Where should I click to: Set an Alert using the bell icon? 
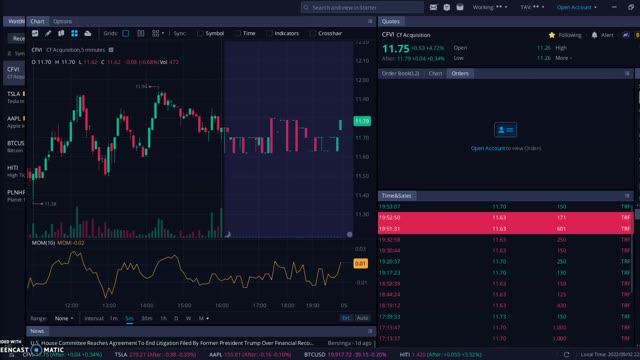click(594, 35)
